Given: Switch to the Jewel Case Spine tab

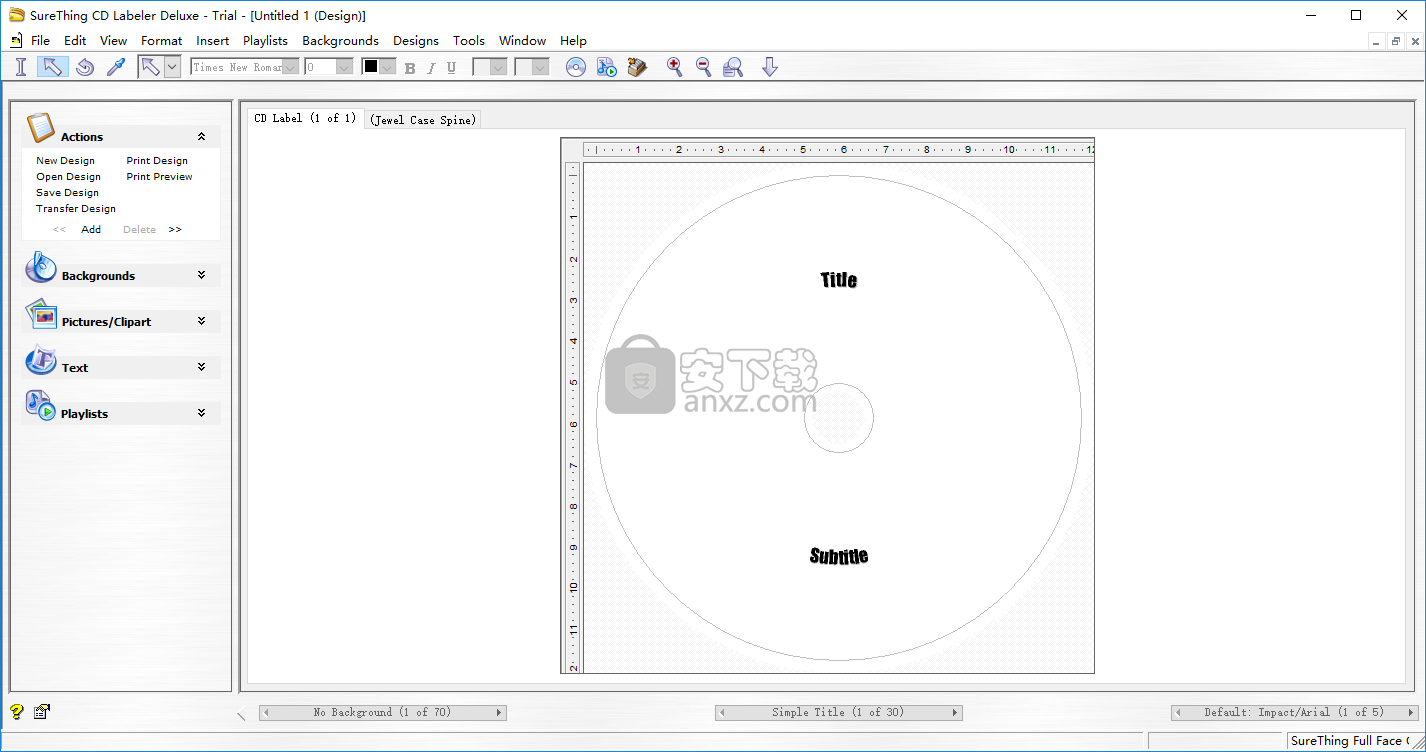Looking at the screenshot, I should point(424,120).
